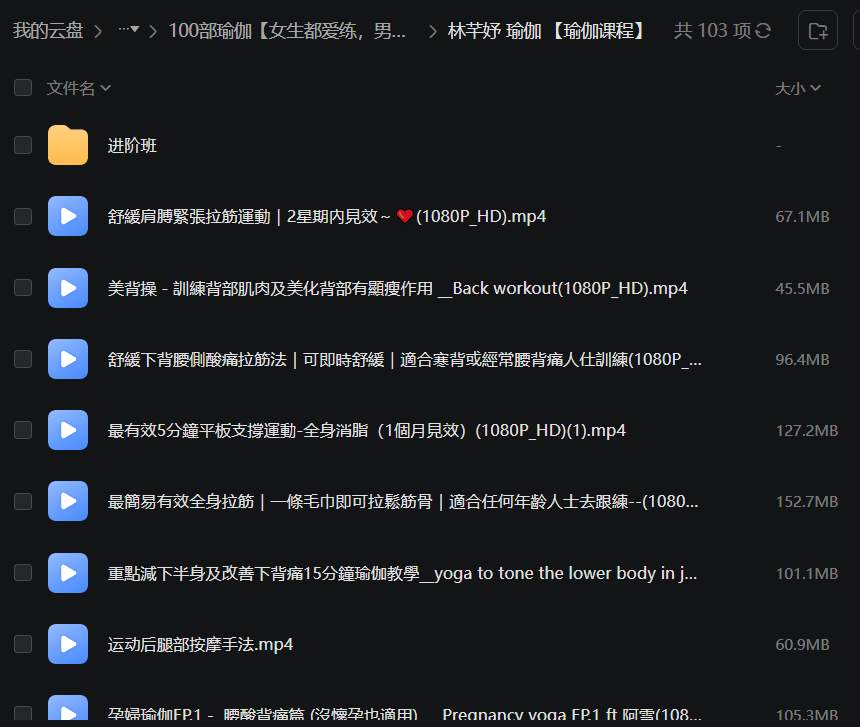Open the 重點減下半身及改善下背痛15分鐘瑜伽教學 file name
Viewport: 860px width, 727px height.
[x=402, y=573]
